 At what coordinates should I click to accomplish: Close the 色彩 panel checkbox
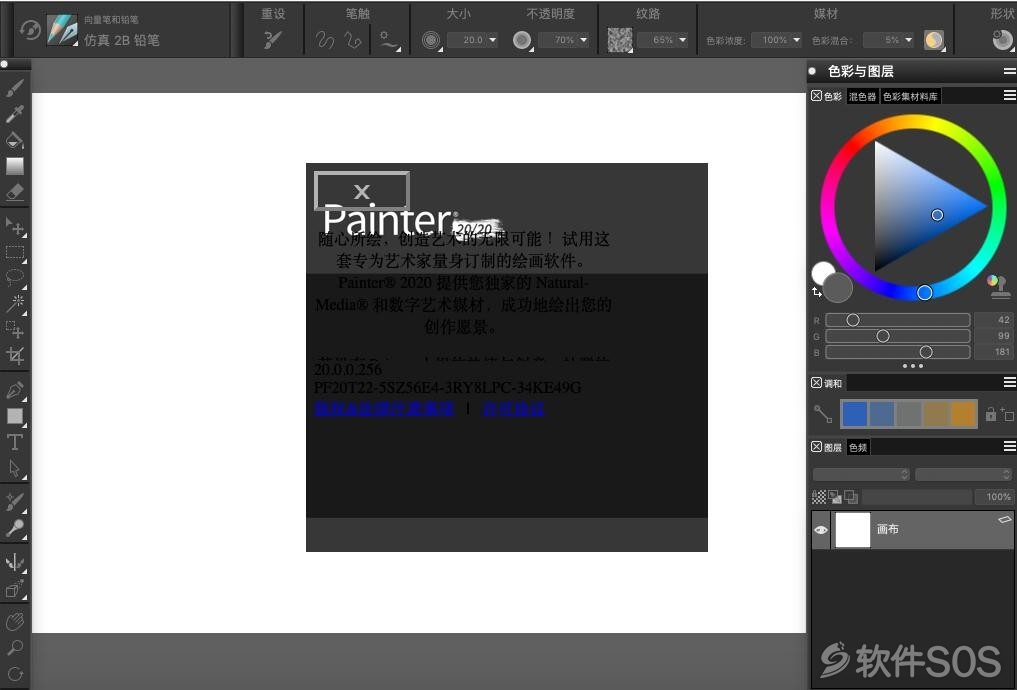coord(817,96)
